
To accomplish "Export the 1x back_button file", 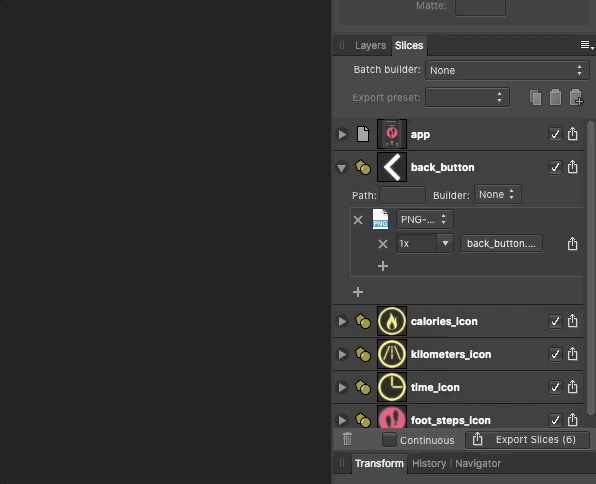I will [572, 243].
